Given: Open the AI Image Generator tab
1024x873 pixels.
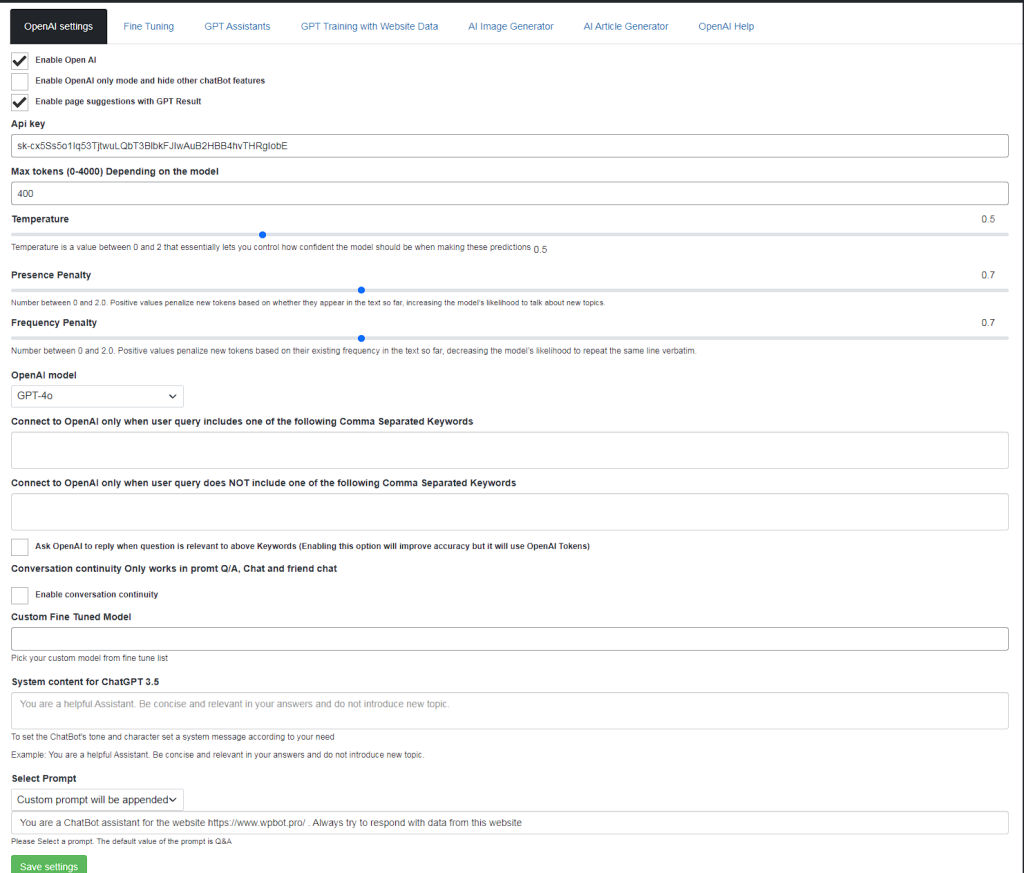Looking at the screenshot, I should pos(510,26).
